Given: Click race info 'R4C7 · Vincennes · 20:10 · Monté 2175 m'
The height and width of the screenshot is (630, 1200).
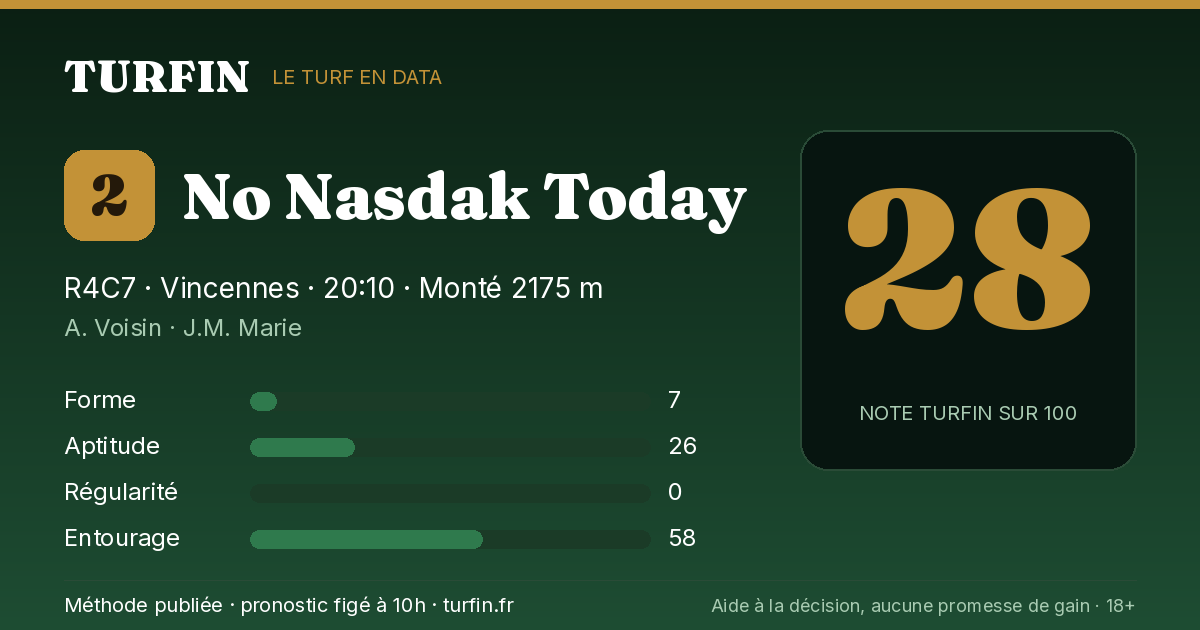Looking at the screenshot, I should [334, 288].
